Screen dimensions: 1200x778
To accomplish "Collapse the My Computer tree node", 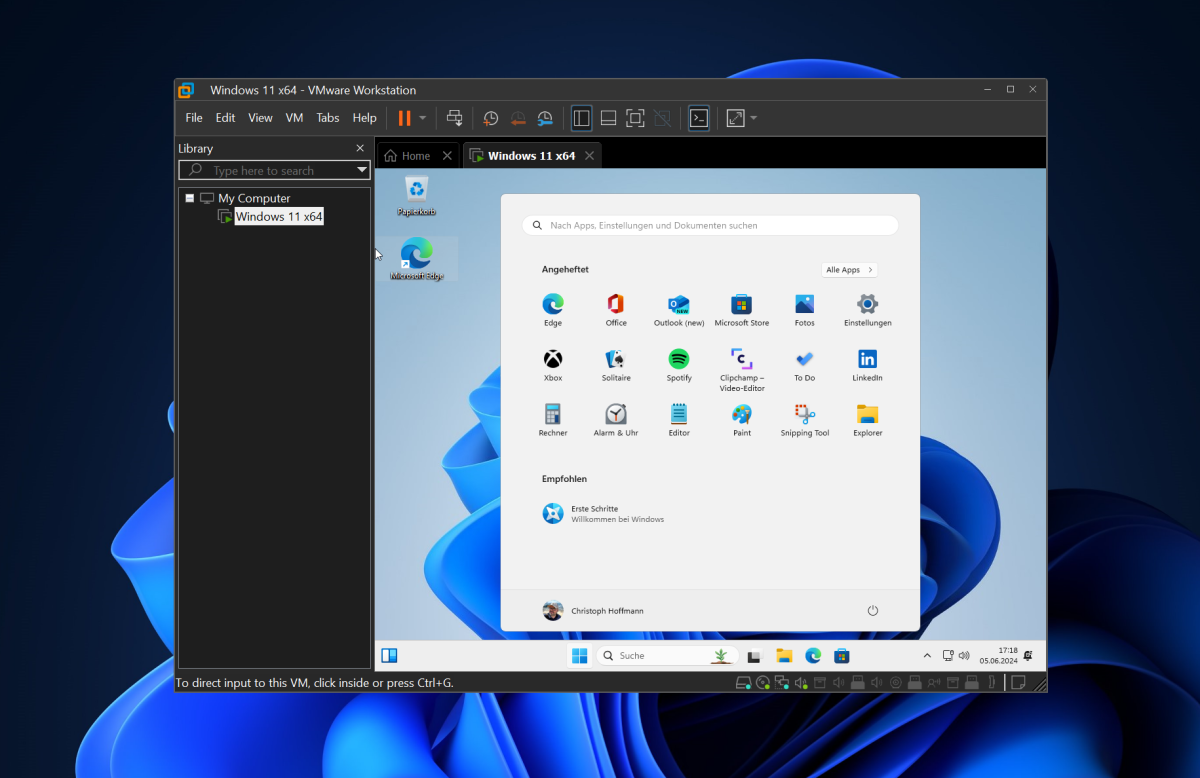I will (x=189, y=198).
